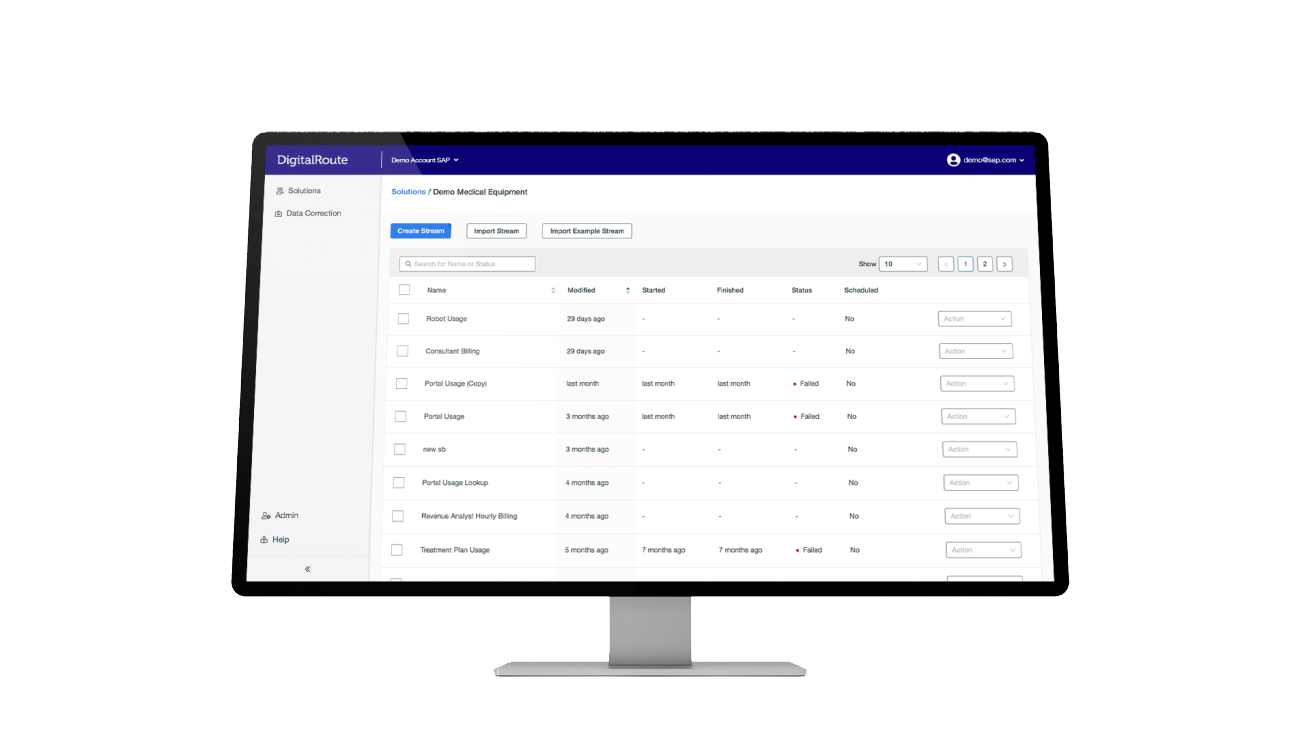Screen dimensions: 1296x729
Task: Open the Demo Account SAP account switcher
Action: click(x=423, y=160)
